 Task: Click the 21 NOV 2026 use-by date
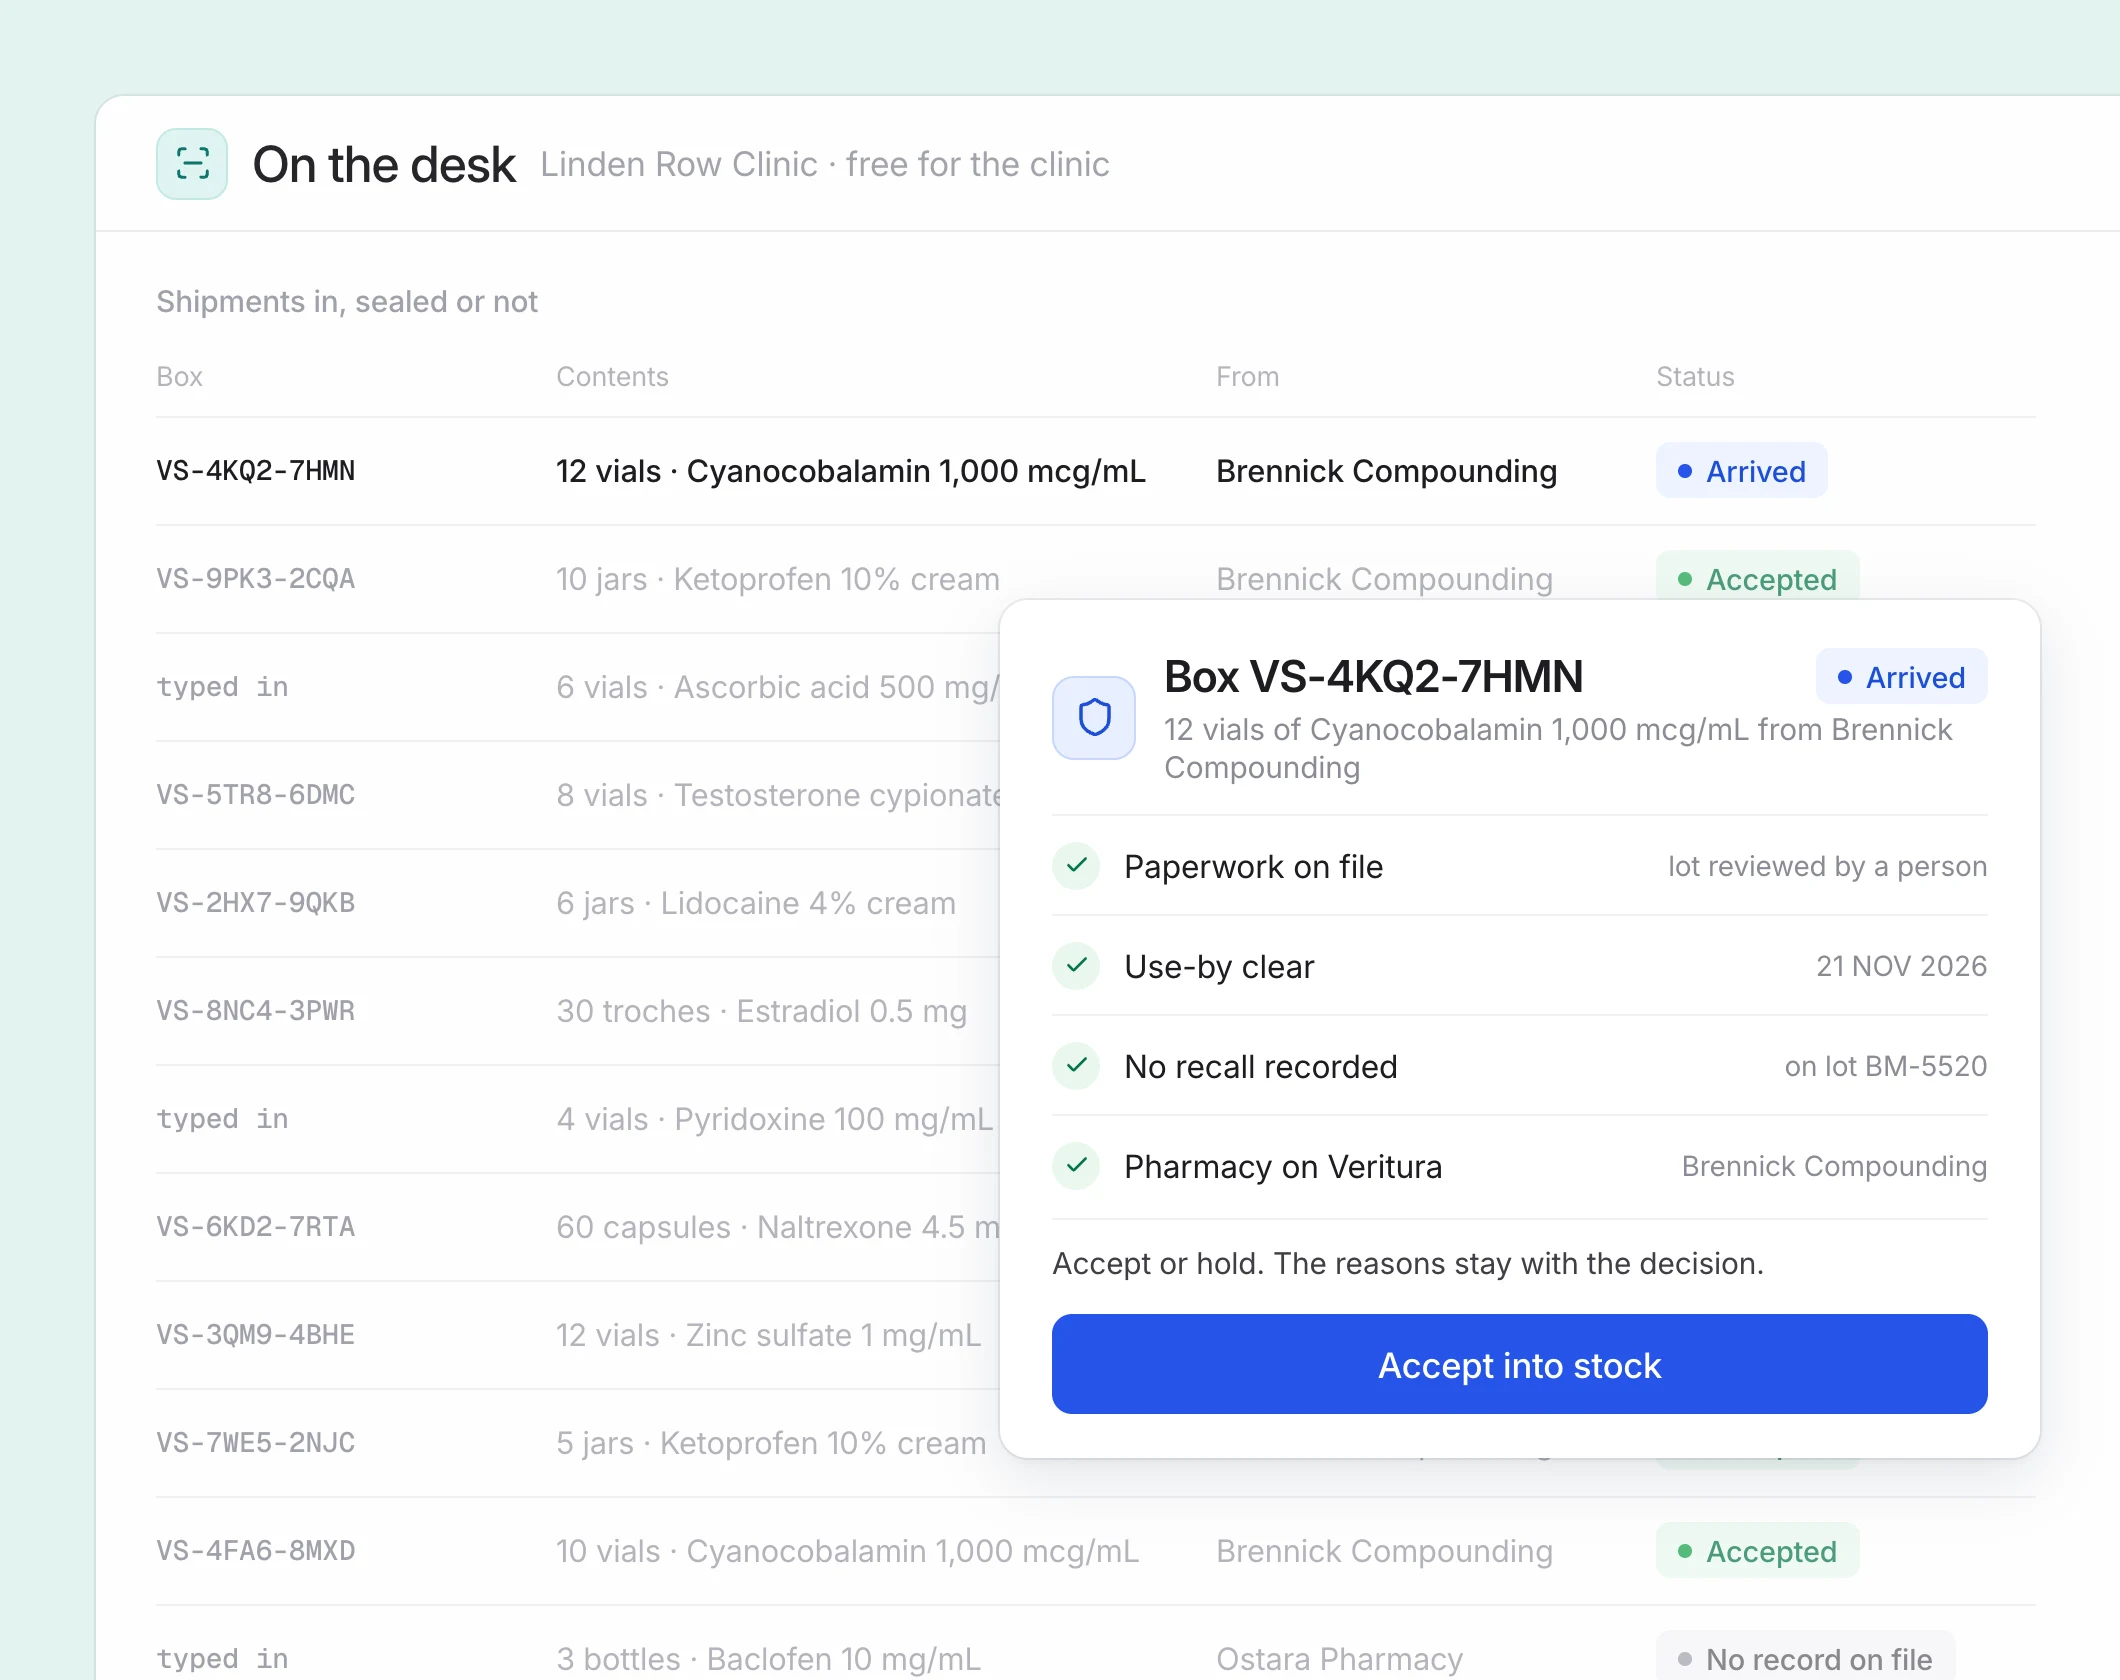pos(1901,966)
